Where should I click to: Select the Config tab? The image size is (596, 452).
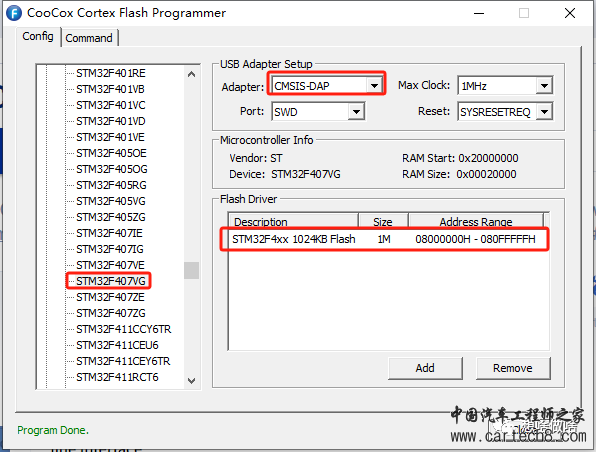38,36
